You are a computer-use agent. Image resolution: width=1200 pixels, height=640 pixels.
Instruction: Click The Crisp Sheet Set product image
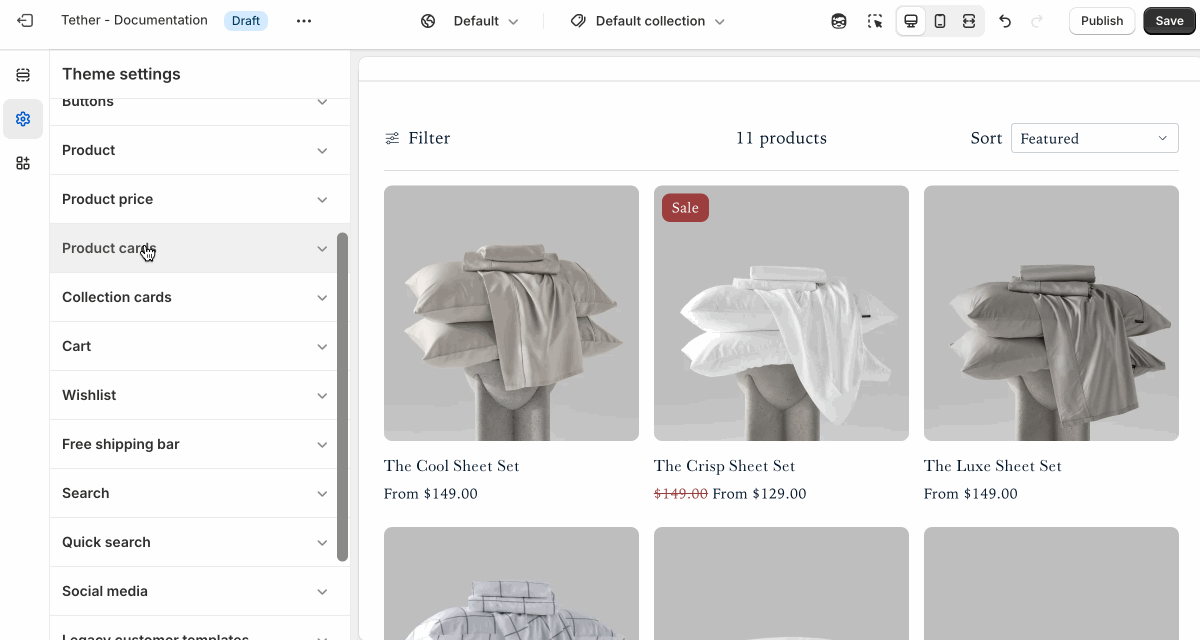tap(781, 313)
